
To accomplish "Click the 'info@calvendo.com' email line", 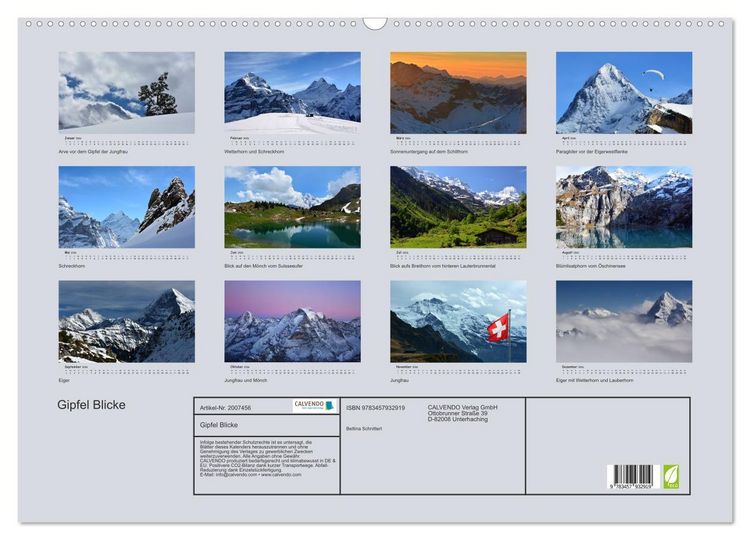I will [x=251, y=475].
